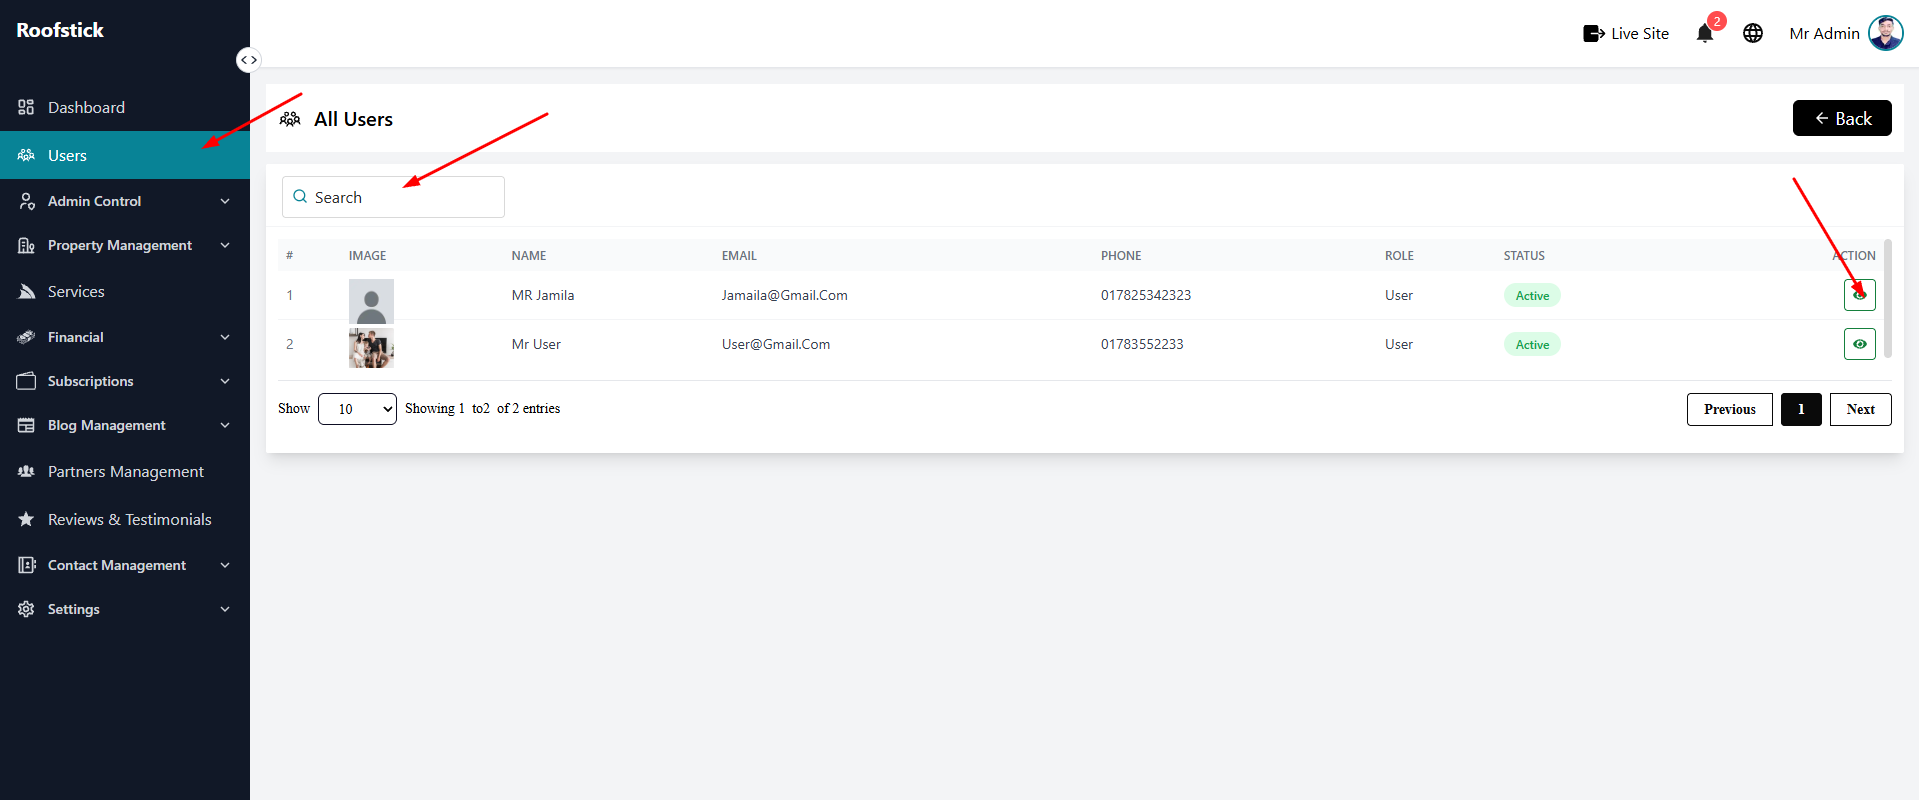The height and width of the screenshot is (800, 1919).
Task: Open the notifications bell icon
Action: [1705, 33]
